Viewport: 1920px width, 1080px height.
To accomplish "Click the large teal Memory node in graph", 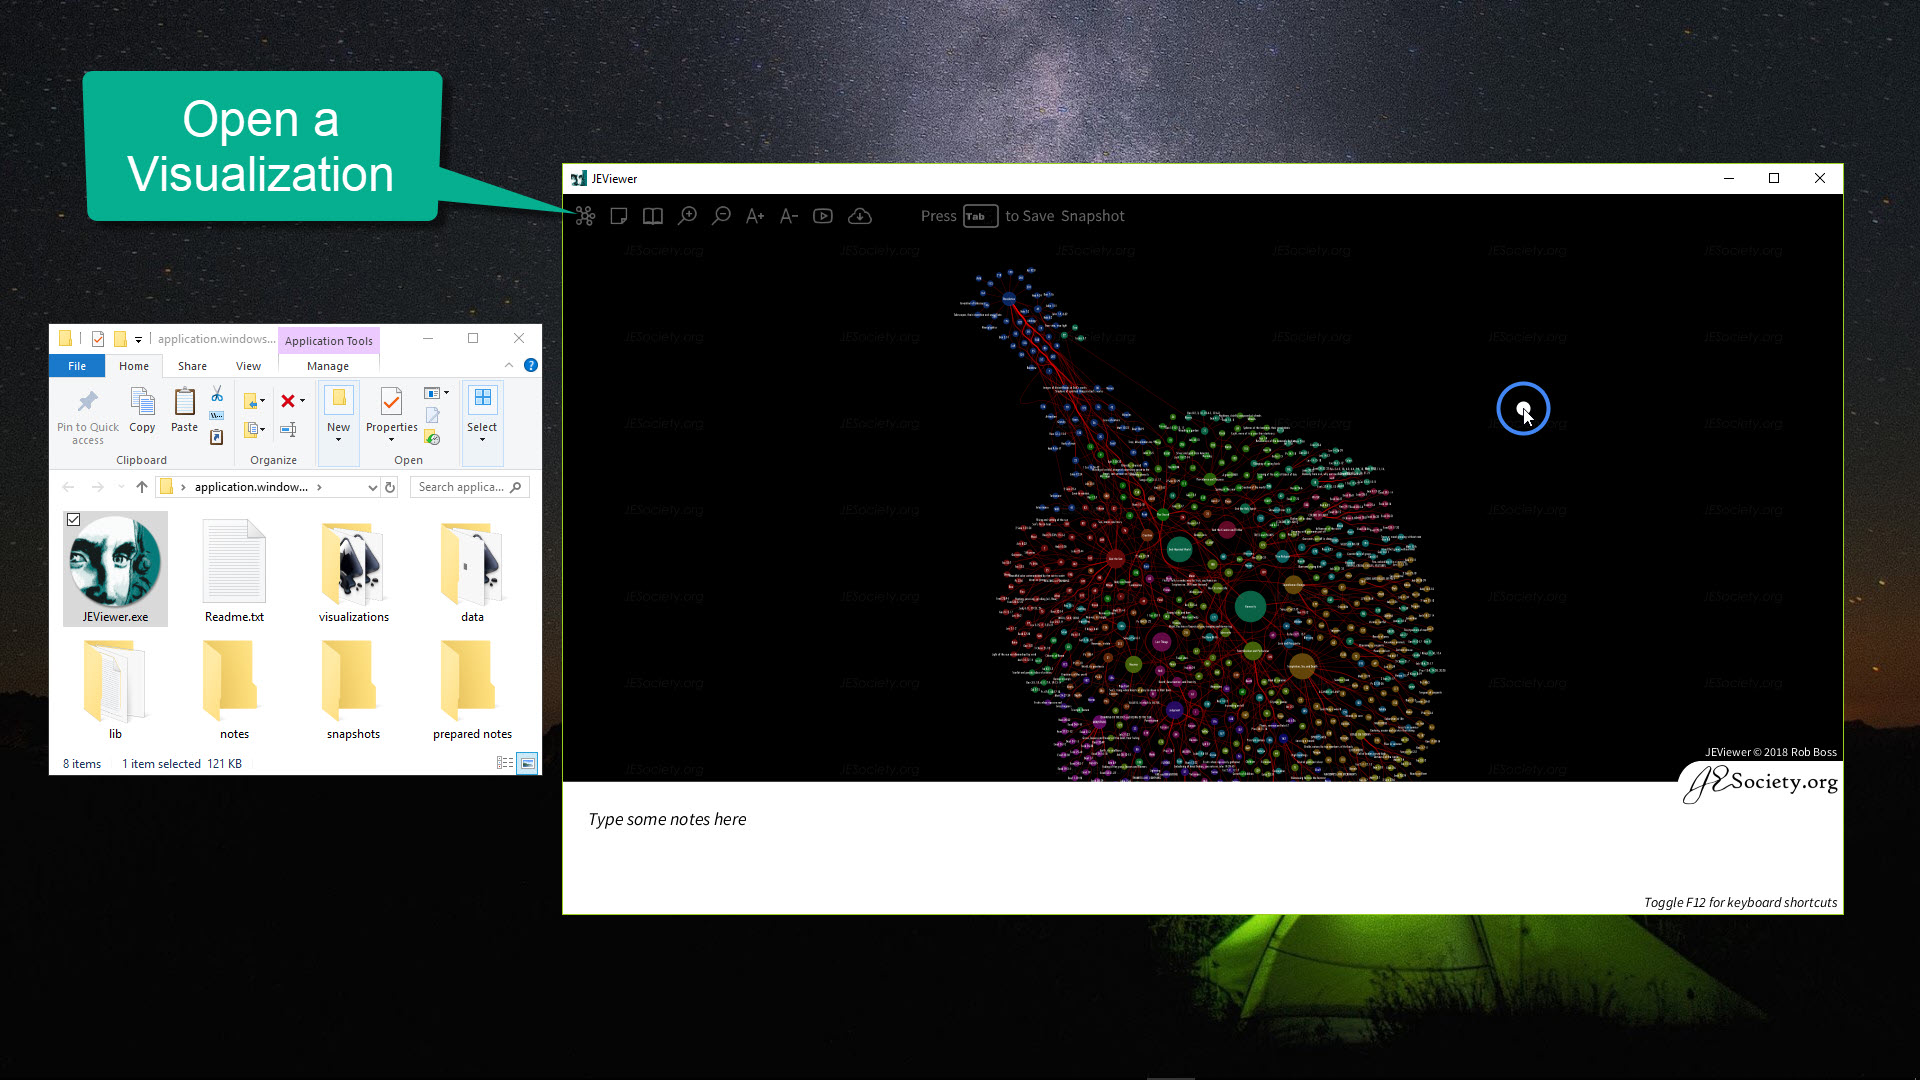I will (x=1250, y=606).
